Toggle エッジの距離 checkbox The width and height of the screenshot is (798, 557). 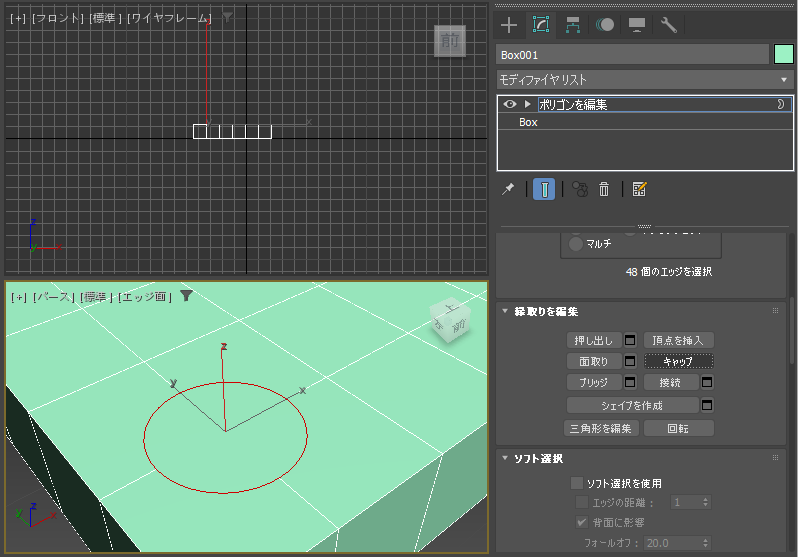point(582,503)
